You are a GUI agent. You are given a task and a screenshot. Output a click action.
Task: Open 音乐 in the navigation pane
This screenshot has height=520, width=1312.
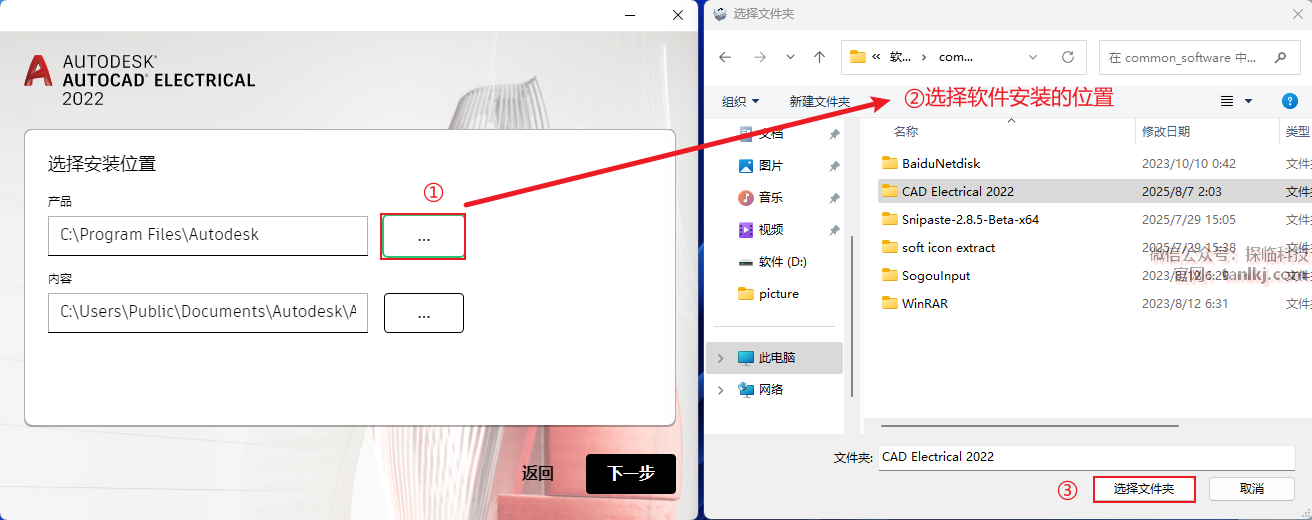tap(771, 197)
